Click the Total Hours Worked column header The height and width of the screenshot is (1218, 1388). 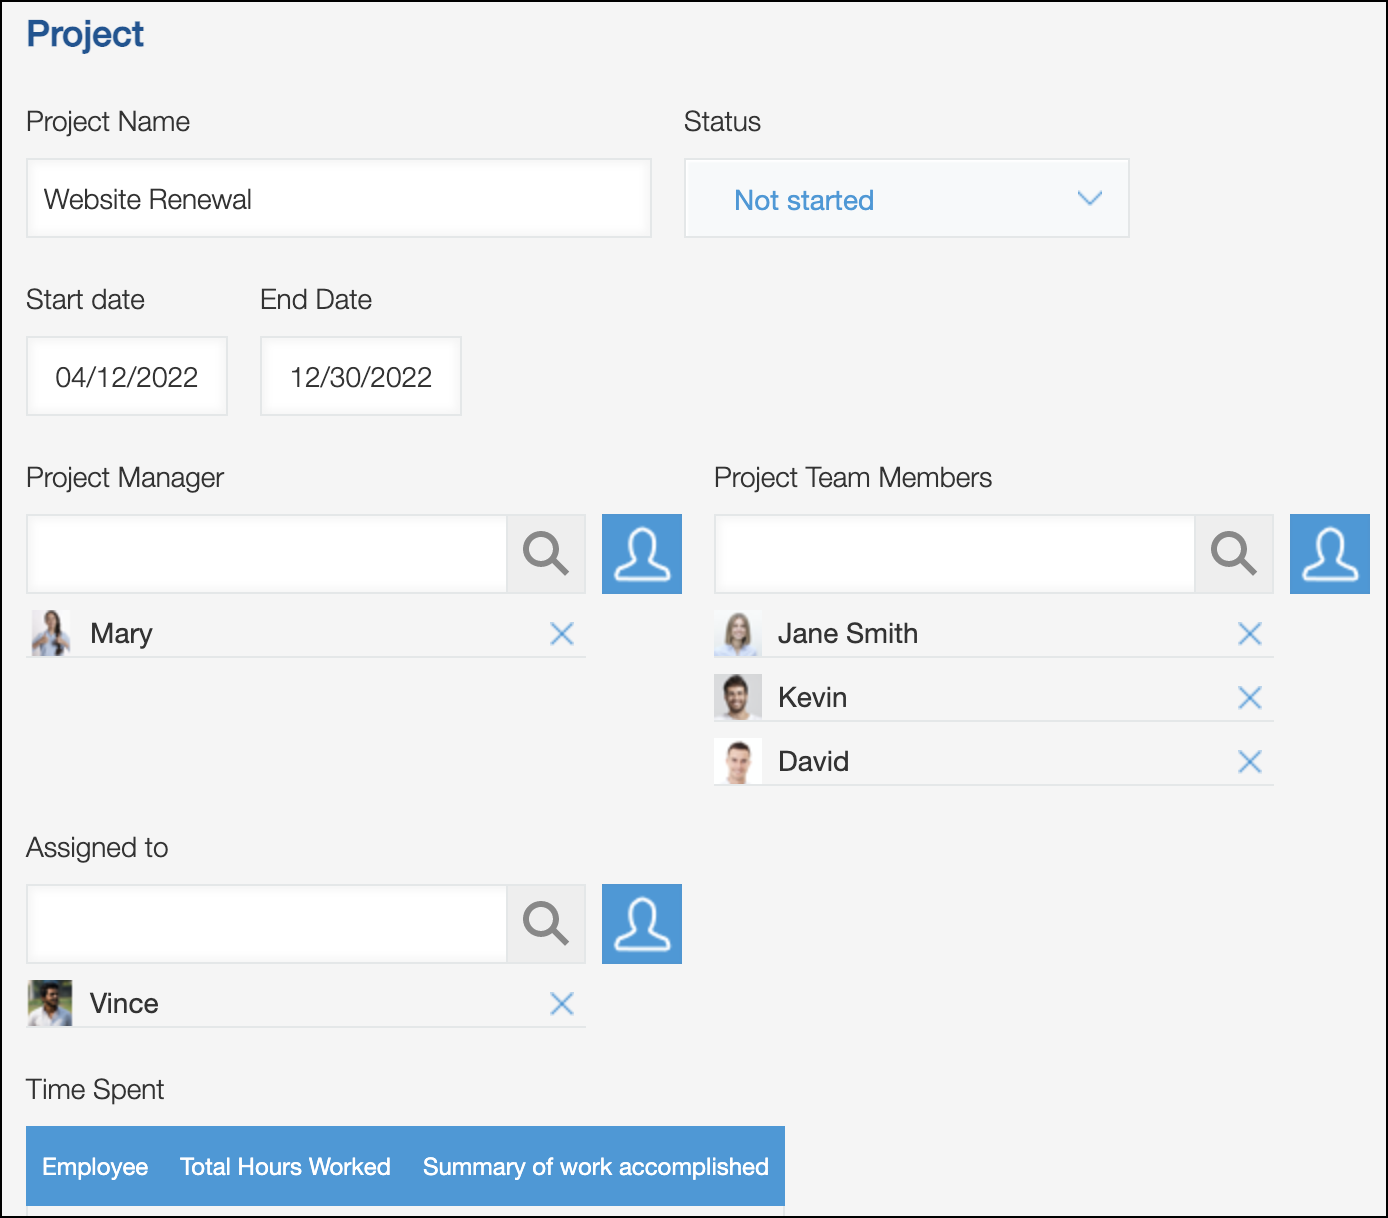click(x=285, y=1167)
